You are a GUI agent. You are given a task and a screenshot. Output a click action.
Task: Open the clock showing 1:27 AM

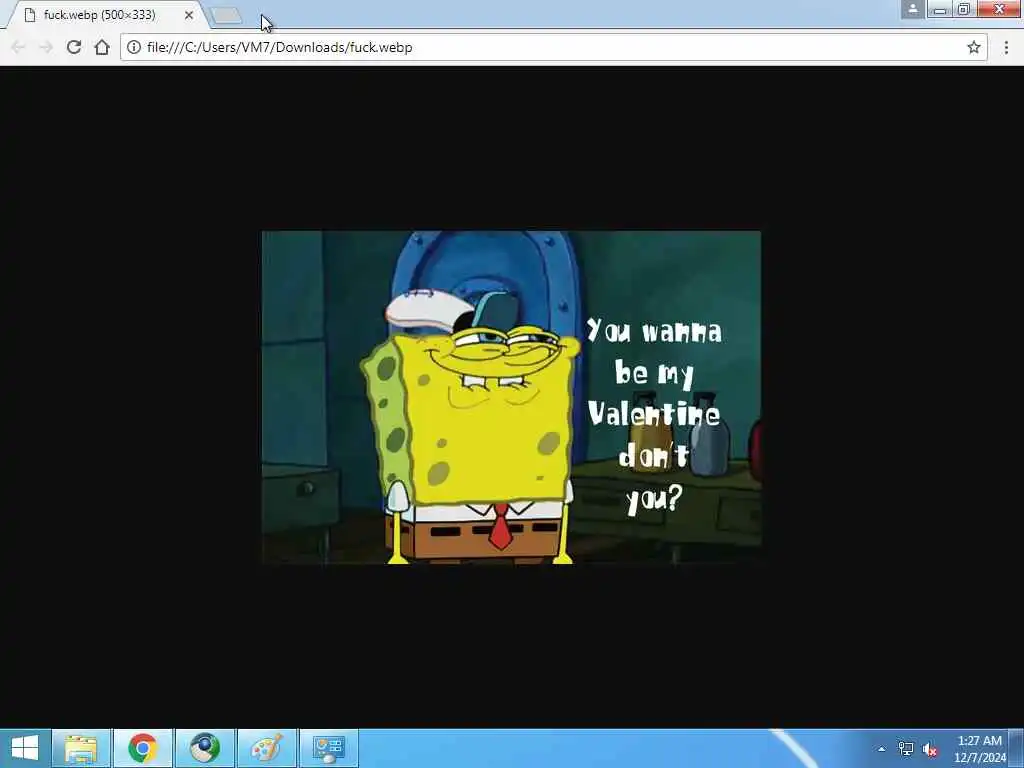[x=980, y=749]
